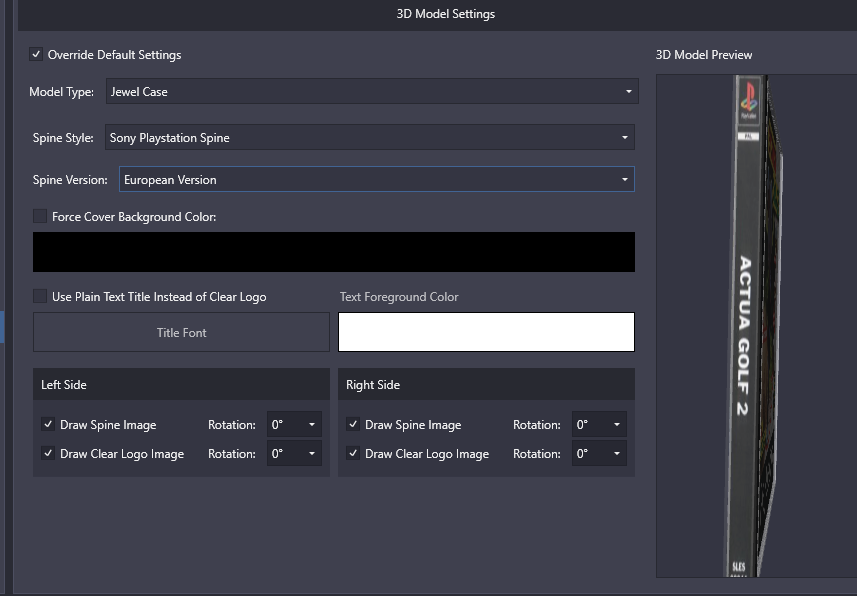Click the Title Font button
Image resolution: width=857 pixels, height=596 pixels.
[x=181, y=332]
